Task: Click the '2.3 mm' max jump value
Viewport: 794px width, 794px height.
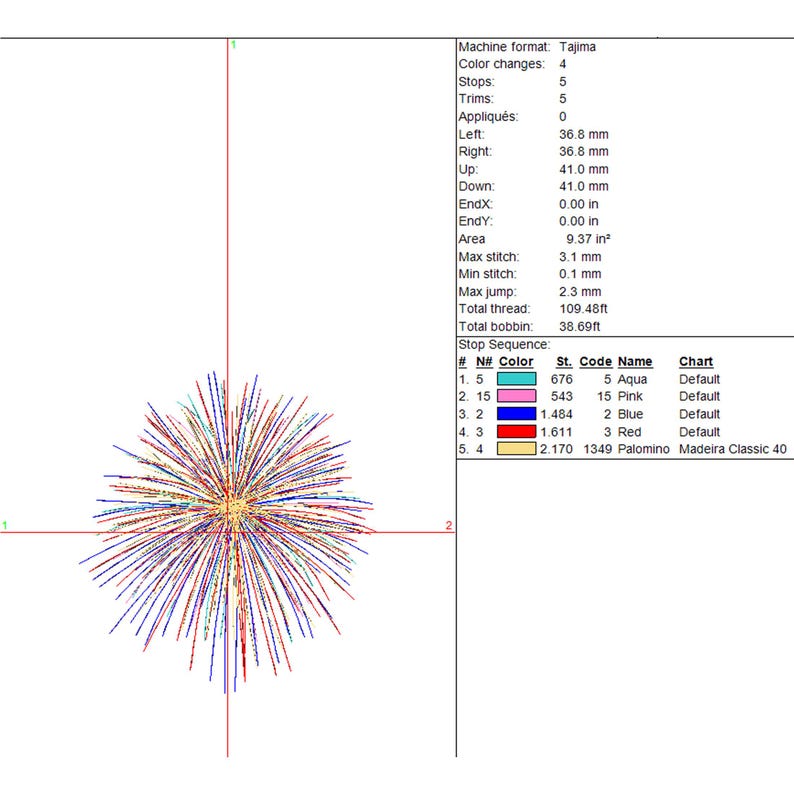Action: (x=580, y=292)
